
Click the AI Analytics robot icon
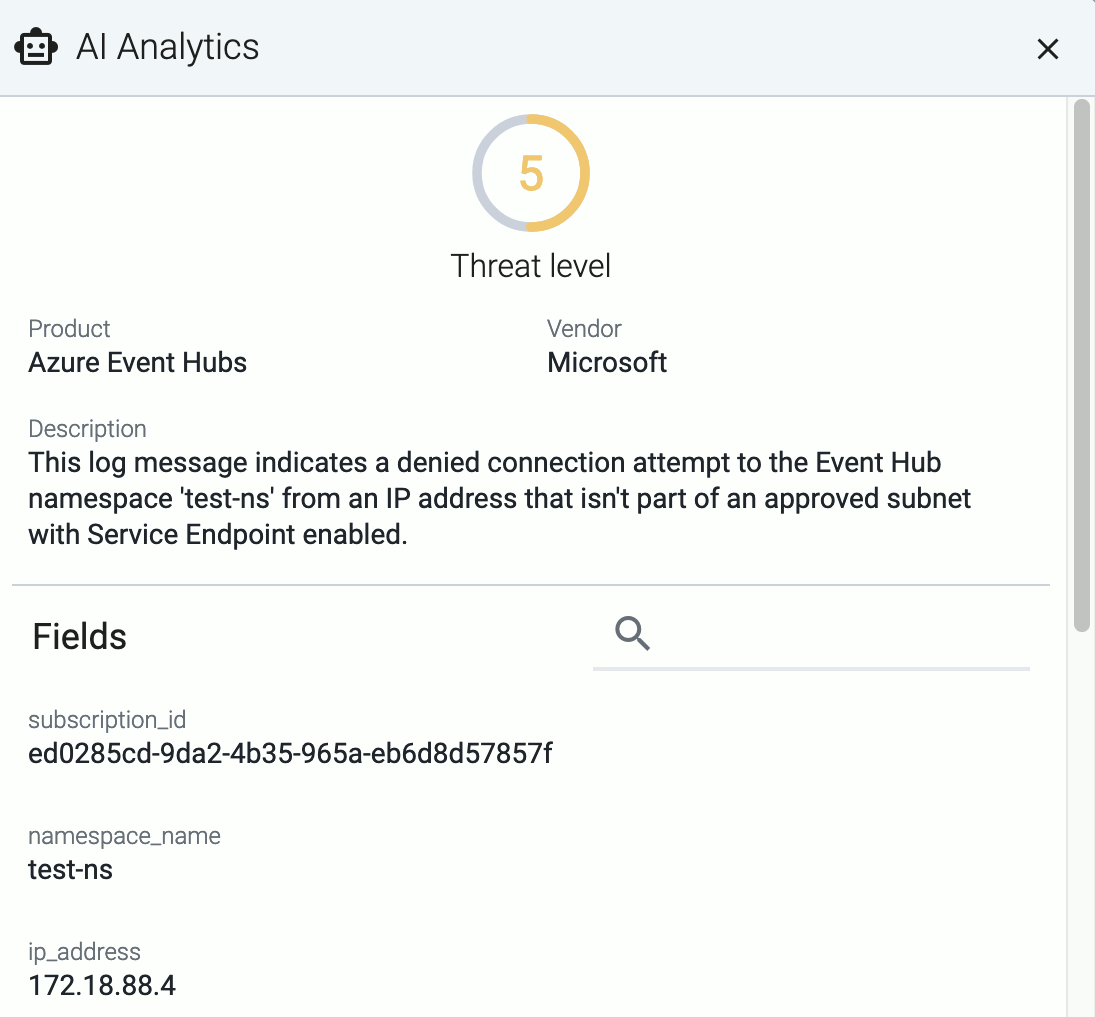coord(36,47)
